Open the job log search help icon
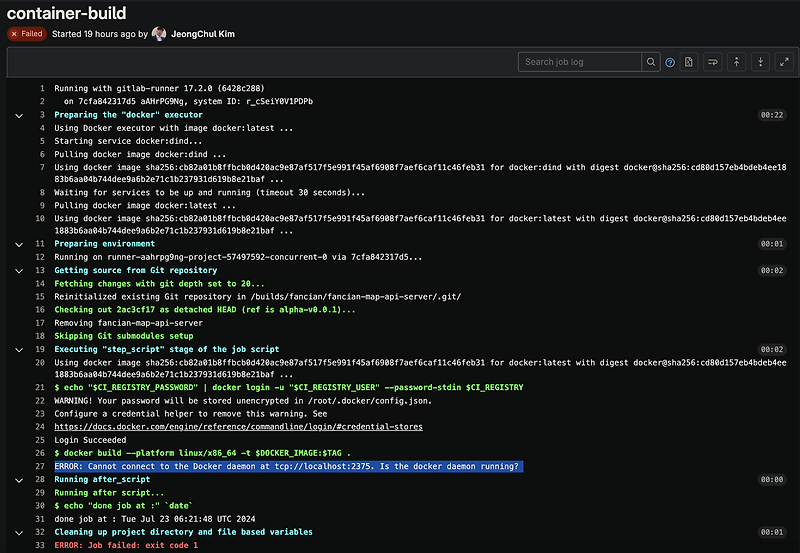 pos(670,62)
